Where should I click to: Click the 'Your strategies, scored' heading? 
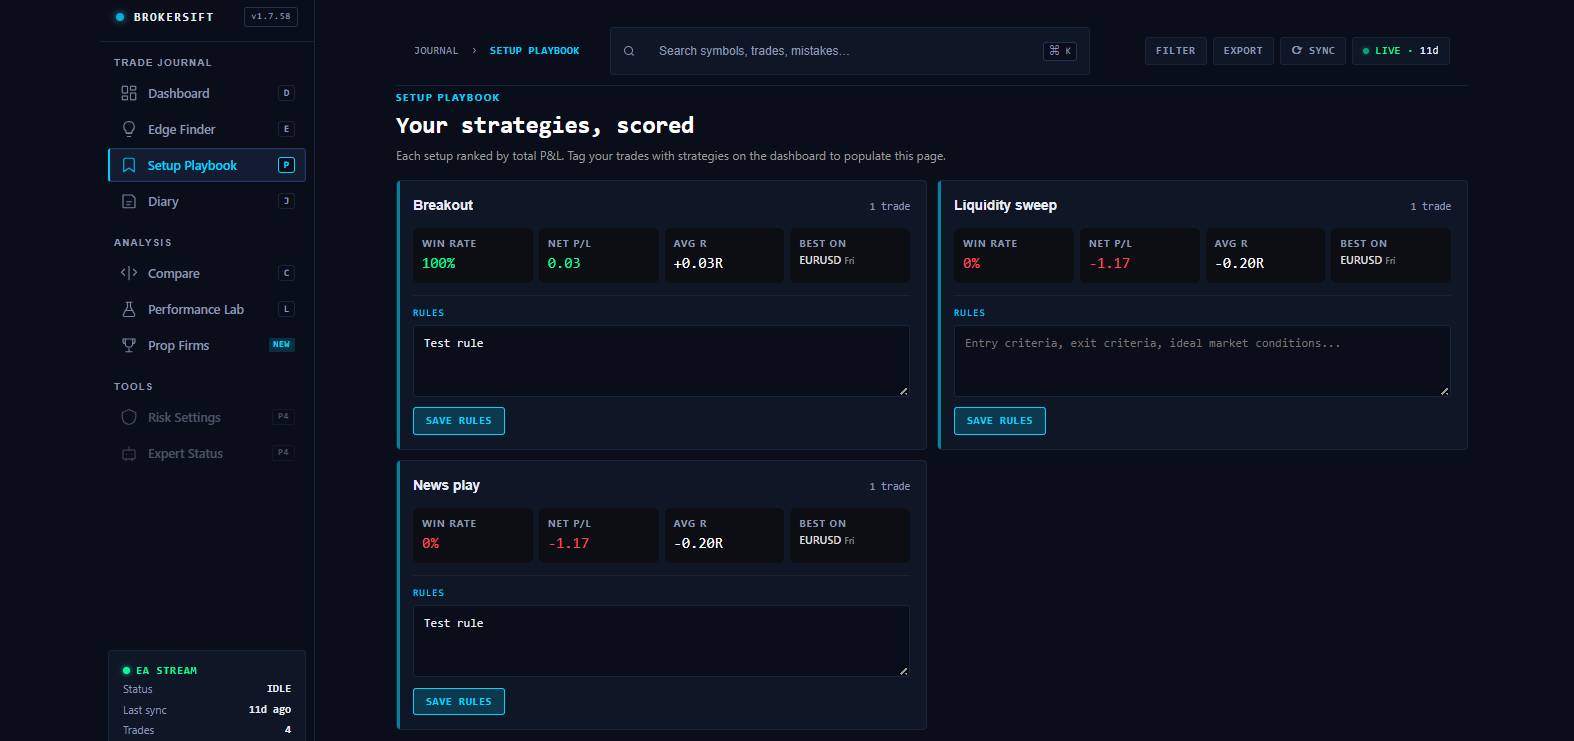(x=545, y=125)
